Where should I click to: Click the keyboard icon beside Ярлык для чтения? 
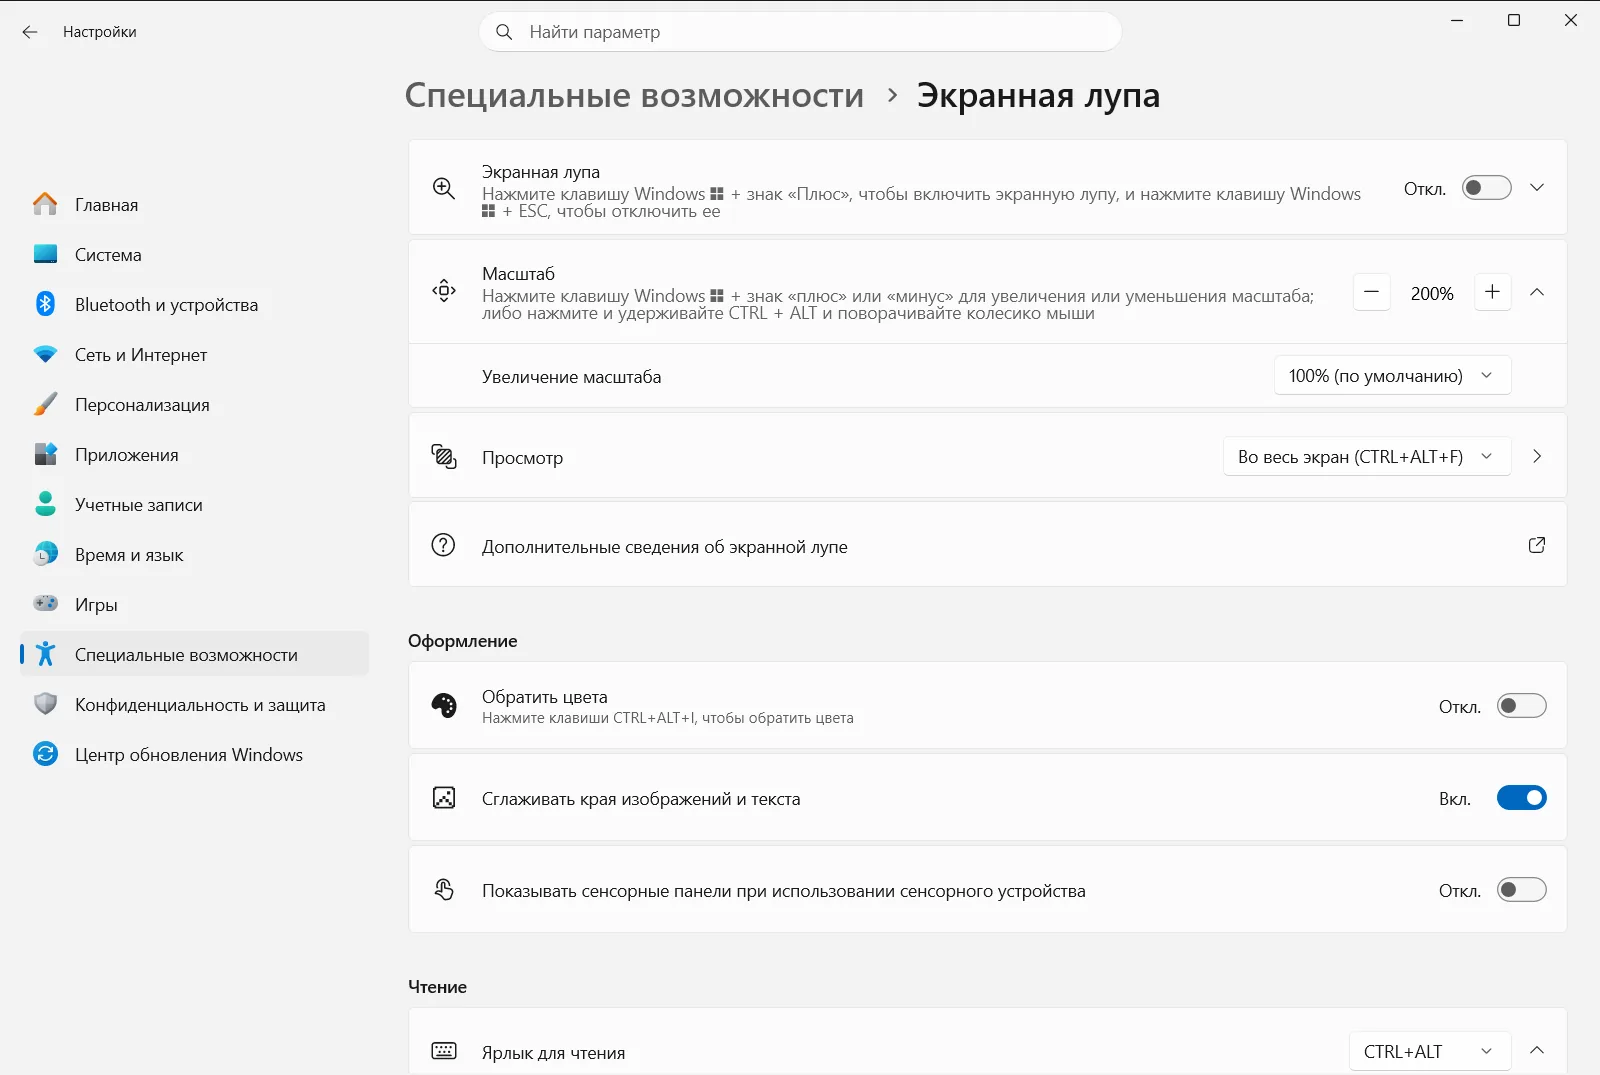tap(444, 1050)
